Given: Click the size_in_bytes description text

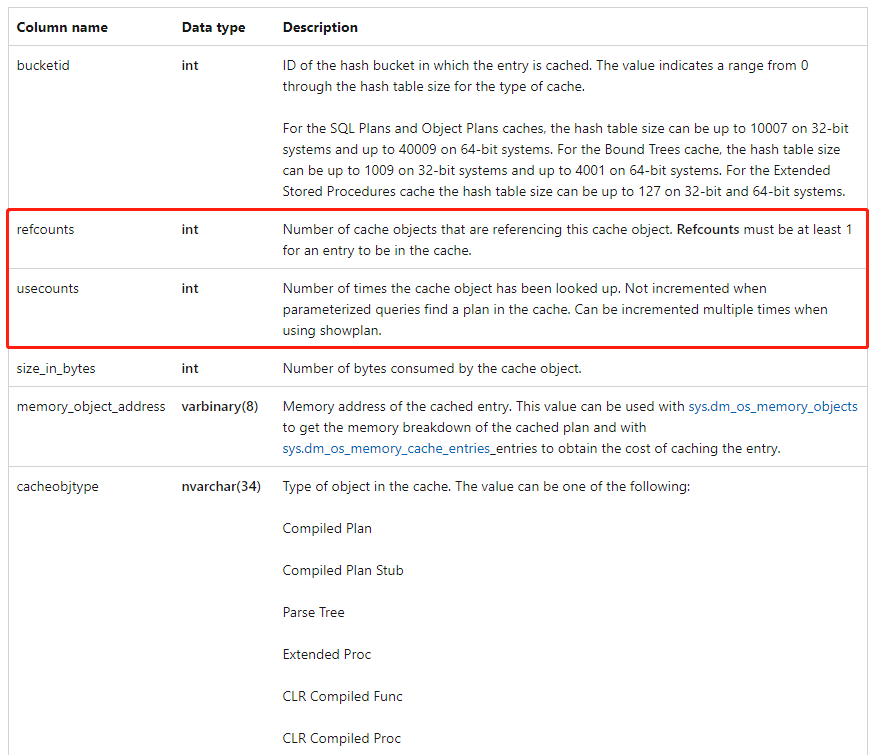Looking at the screenshot, I should coord(431,368).
